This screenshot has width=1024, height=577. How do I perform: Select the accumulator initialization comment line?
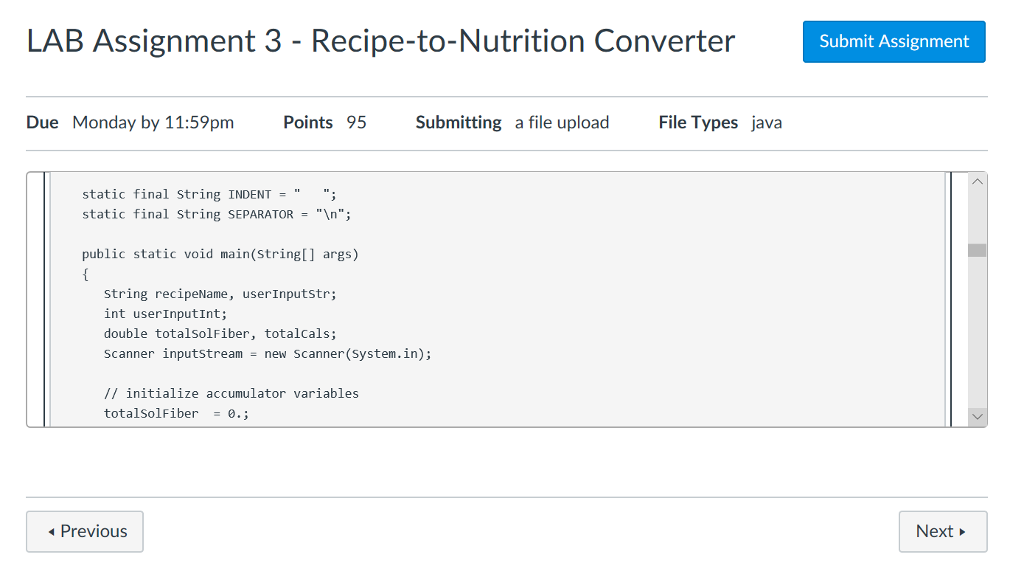click(230, 393)
